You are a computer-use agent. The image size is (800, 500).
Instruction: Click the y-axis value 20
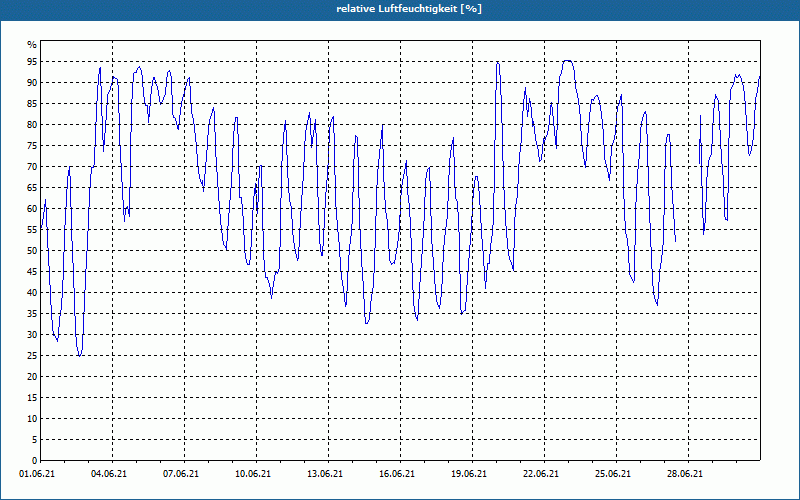click(x=32, y=377)
